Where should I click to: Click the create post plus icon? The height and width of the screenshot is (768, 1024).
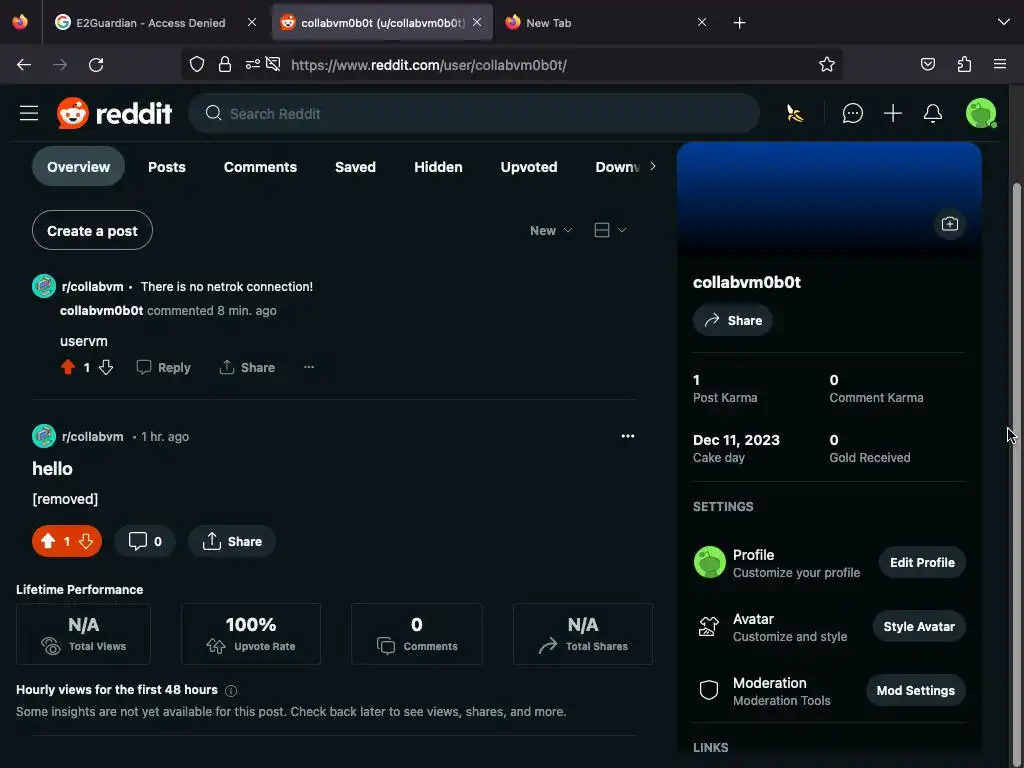(x=893, y=114)
